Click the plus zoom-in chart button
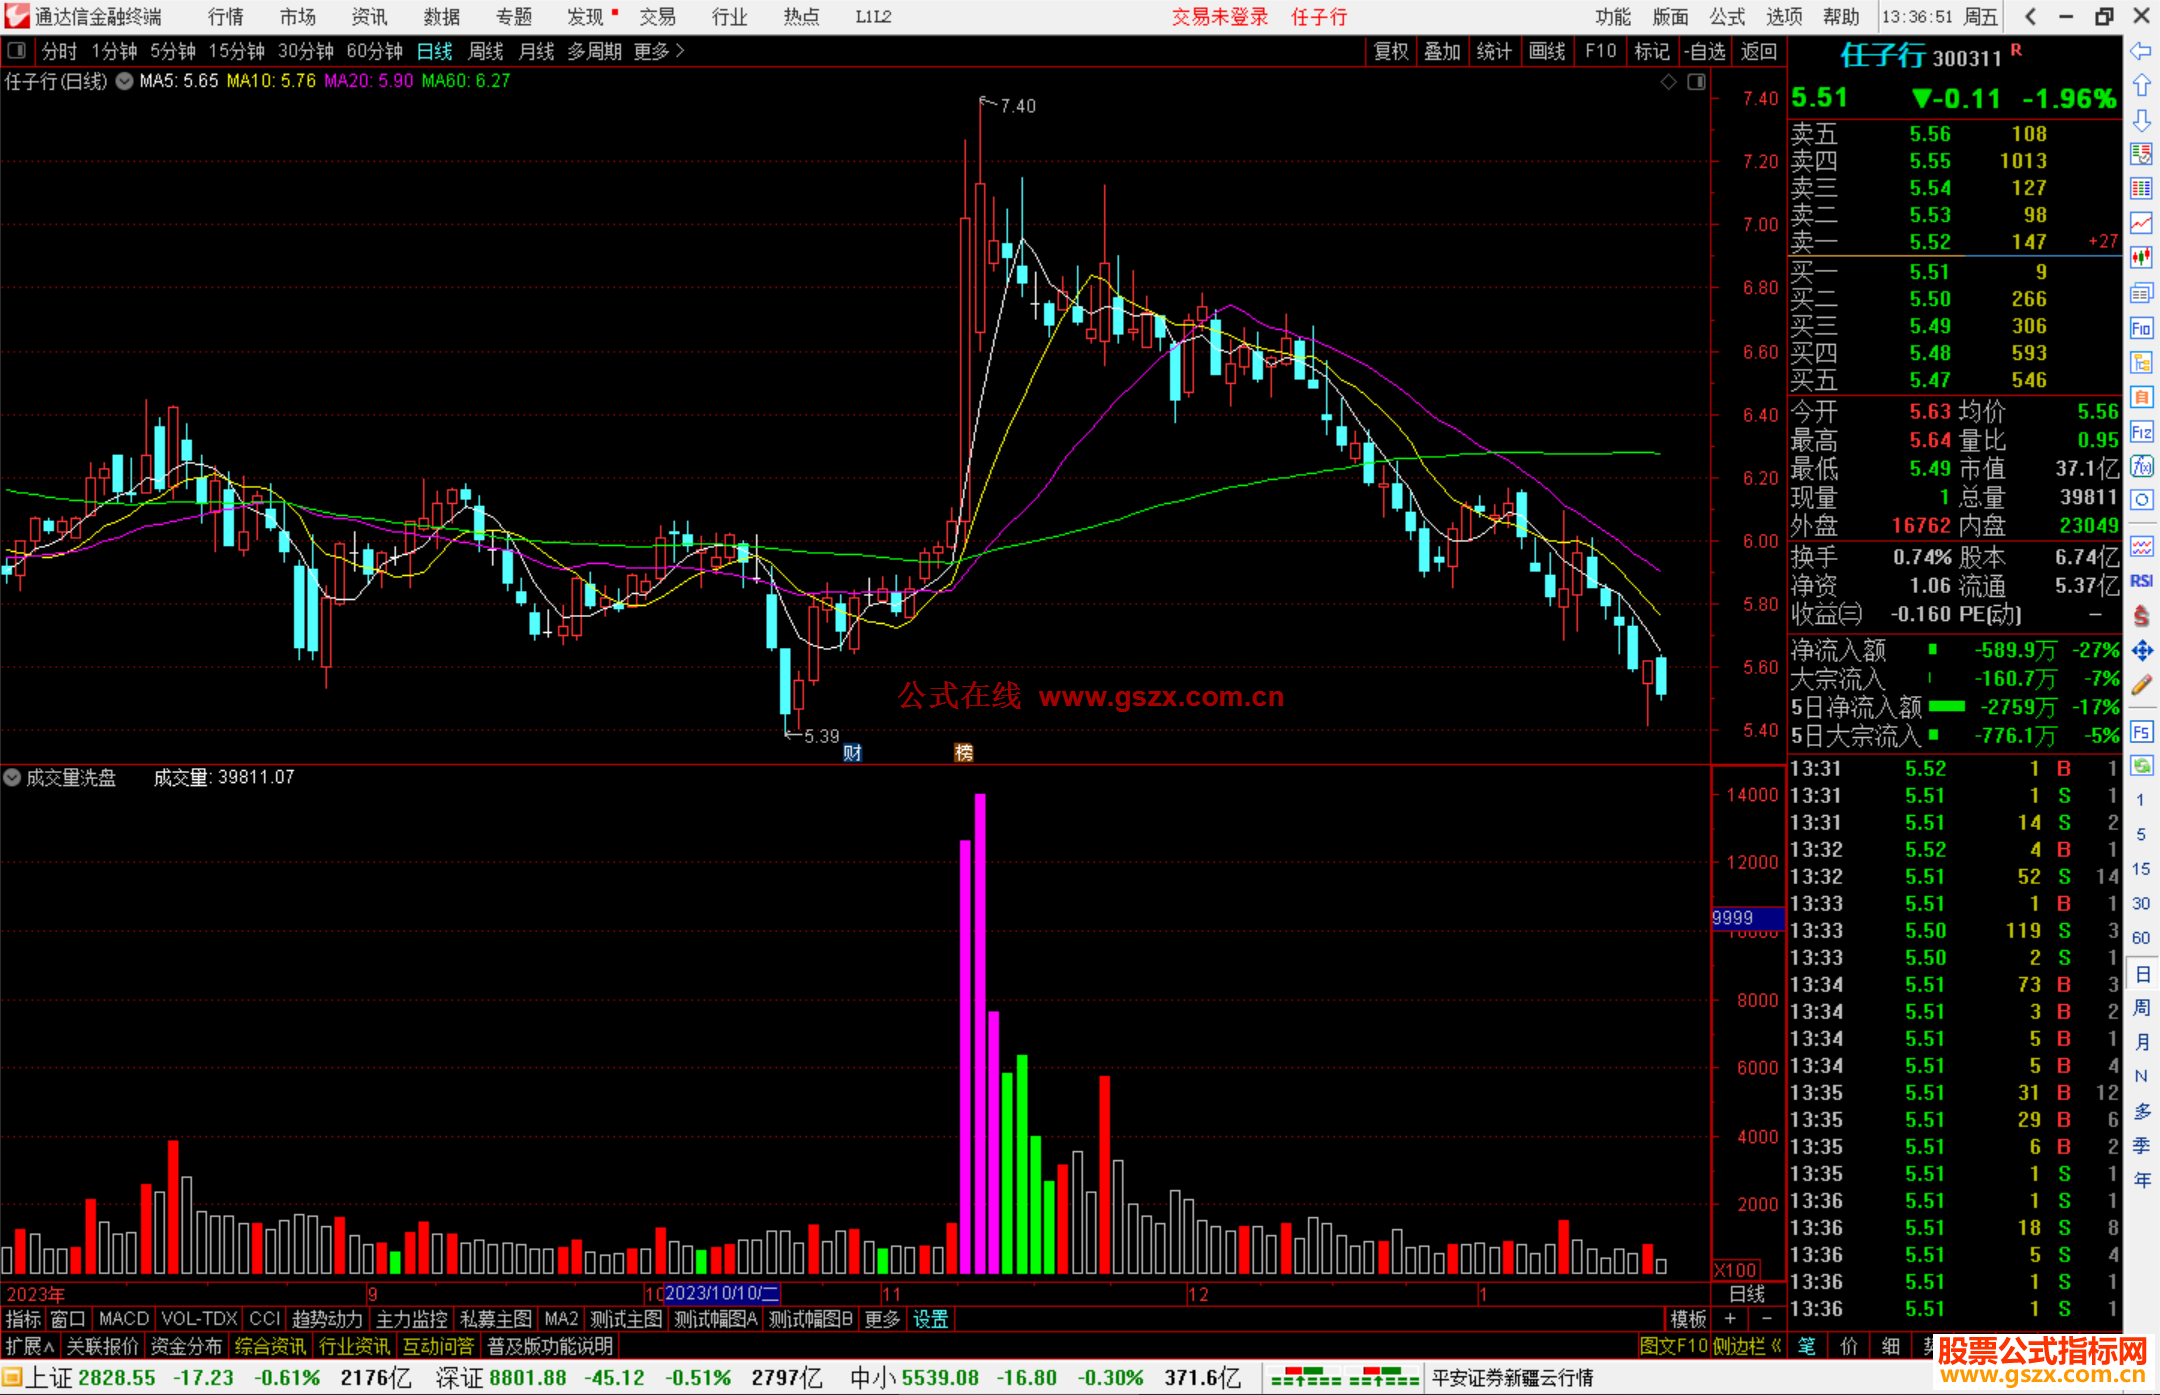Screen dimensions: 2160x1395 pos(1730,1319)
